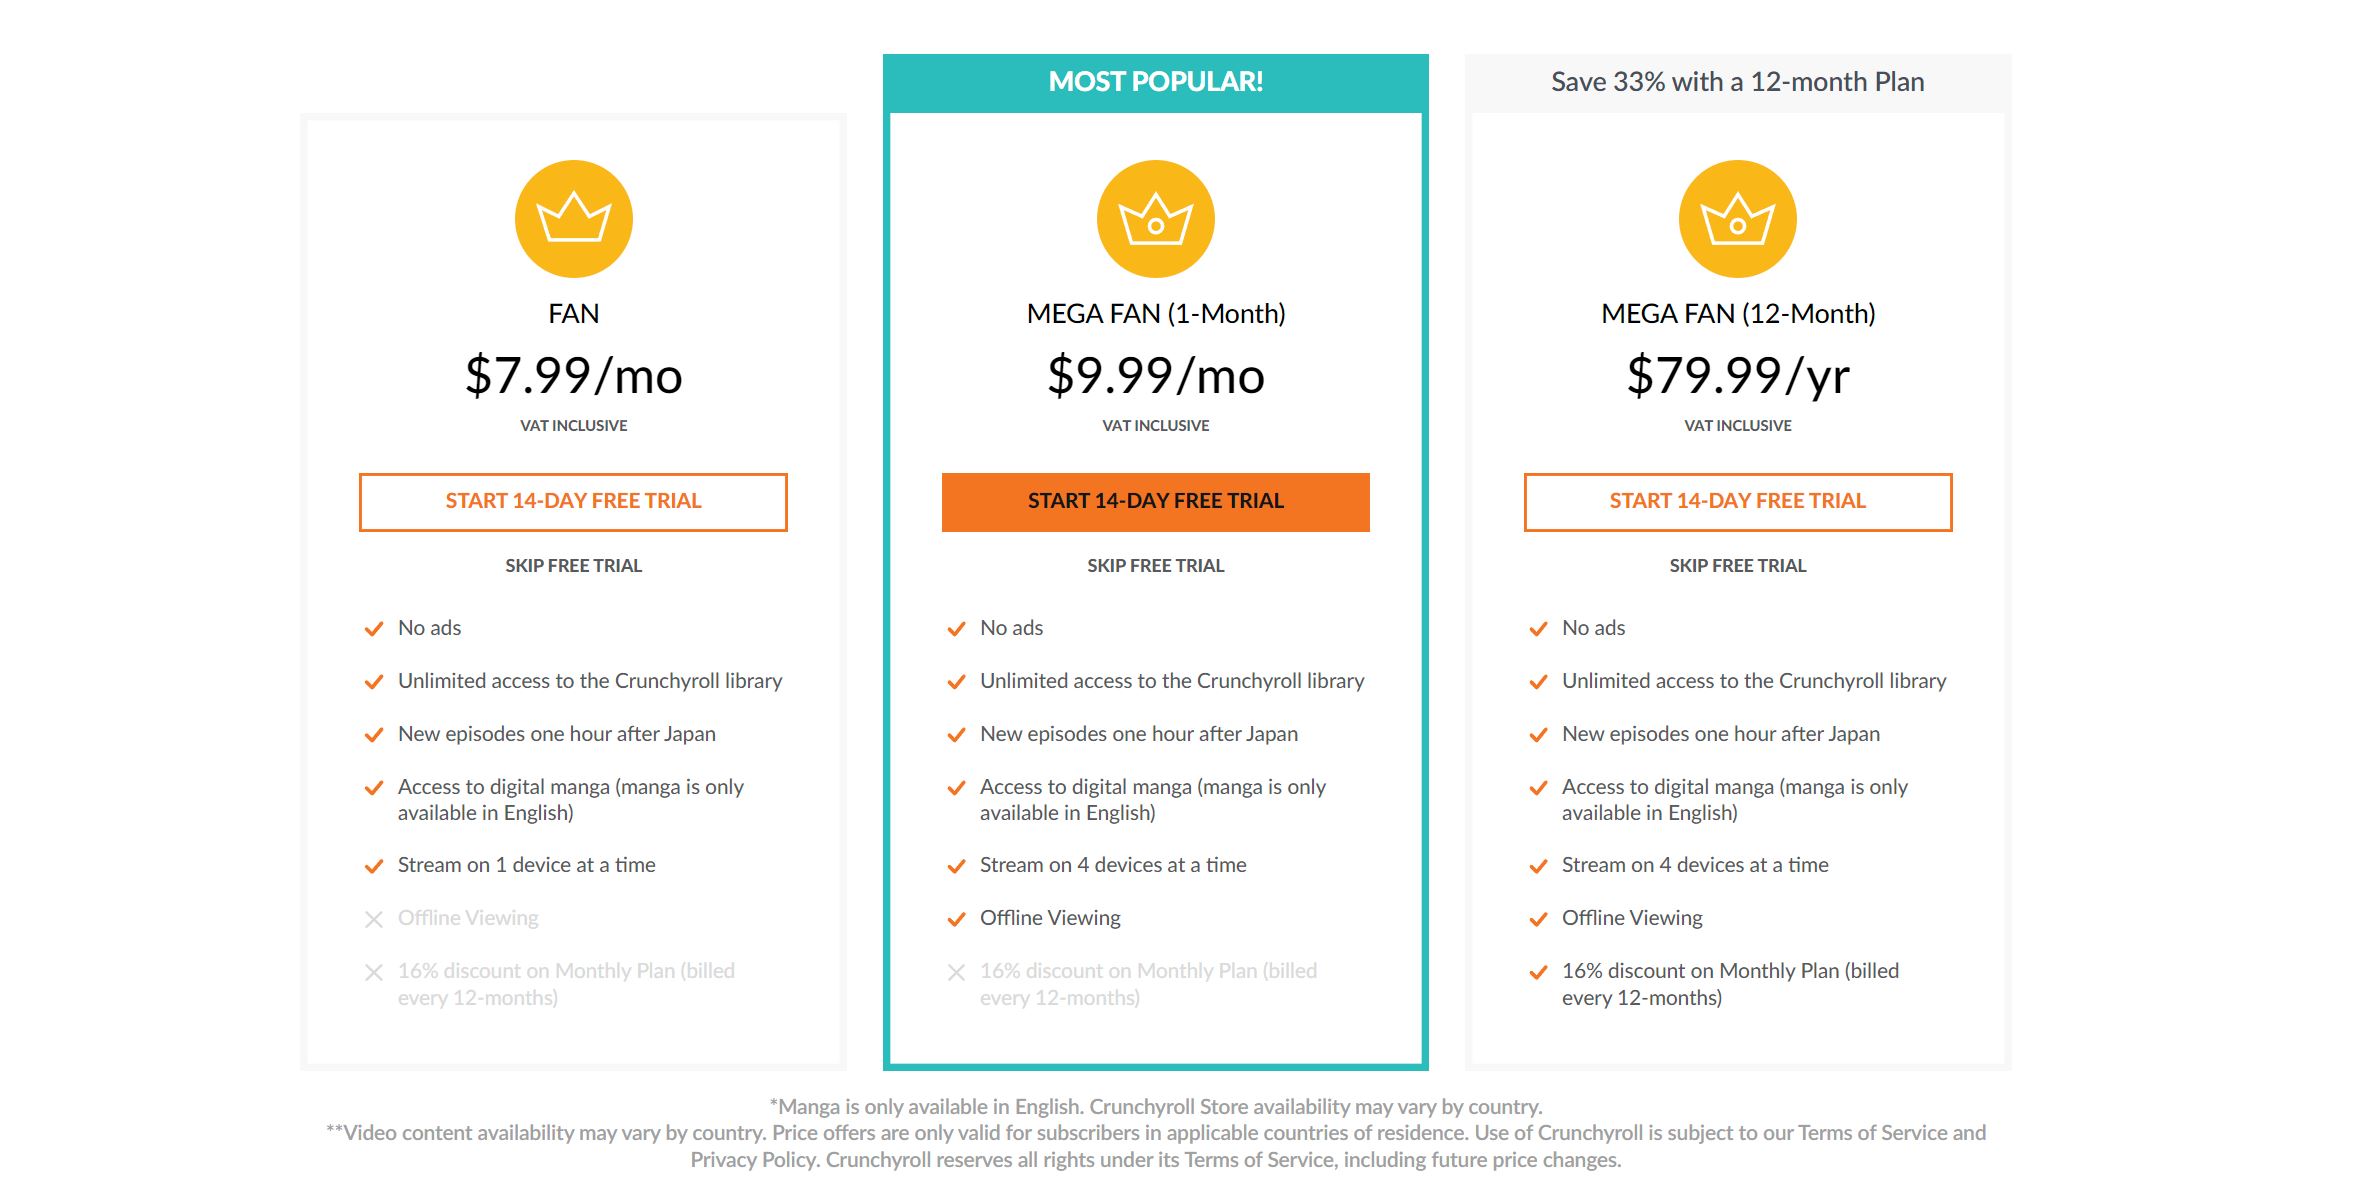Start 14-day free trial for MEGA FAN 1-Month
Viewport: 2358px width, 1200px height.
click(x=1155, y=502)
